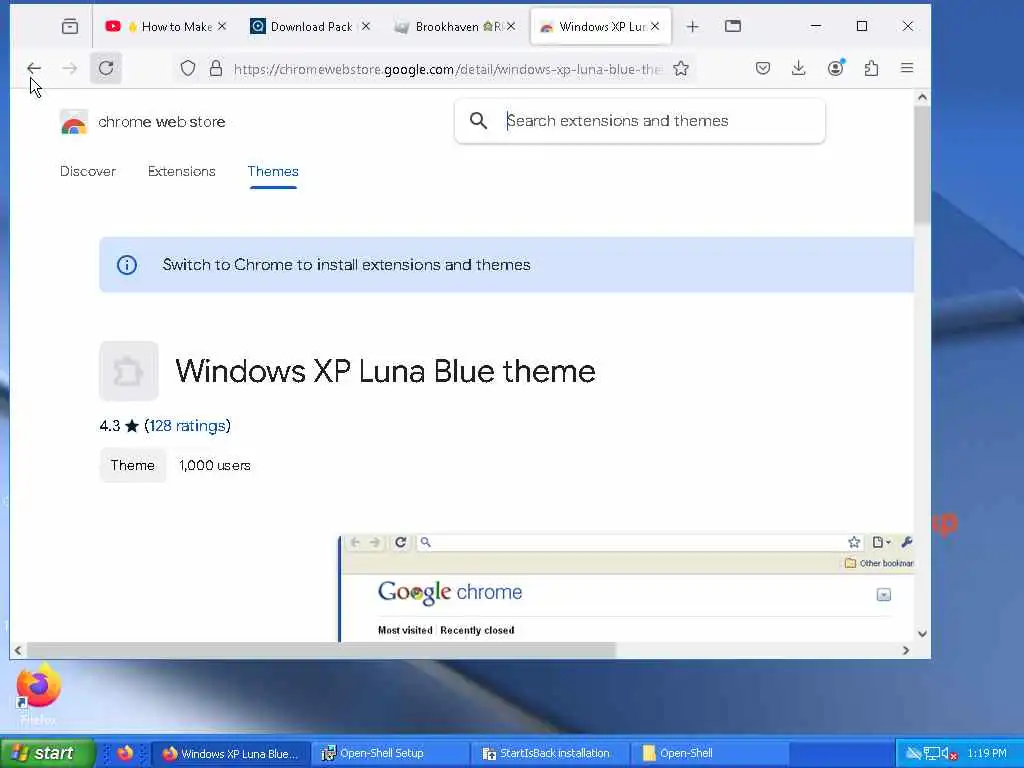Open the Extensions section

182,171
